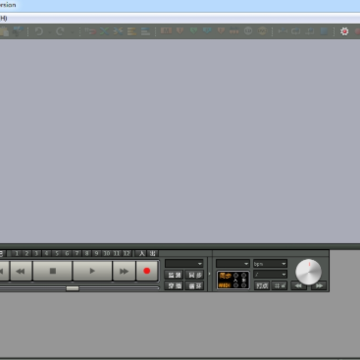
Task: Toggle the 同步 (sync) button
Action: tap(195, 275)
